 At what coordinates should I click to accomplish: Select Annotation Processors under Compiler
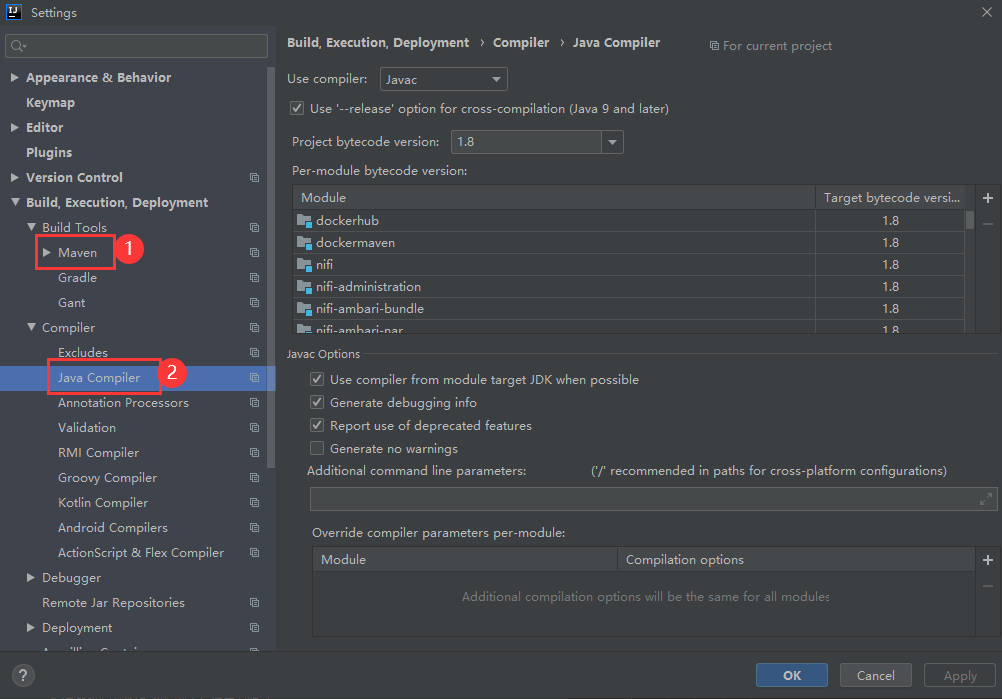[123, 403]
